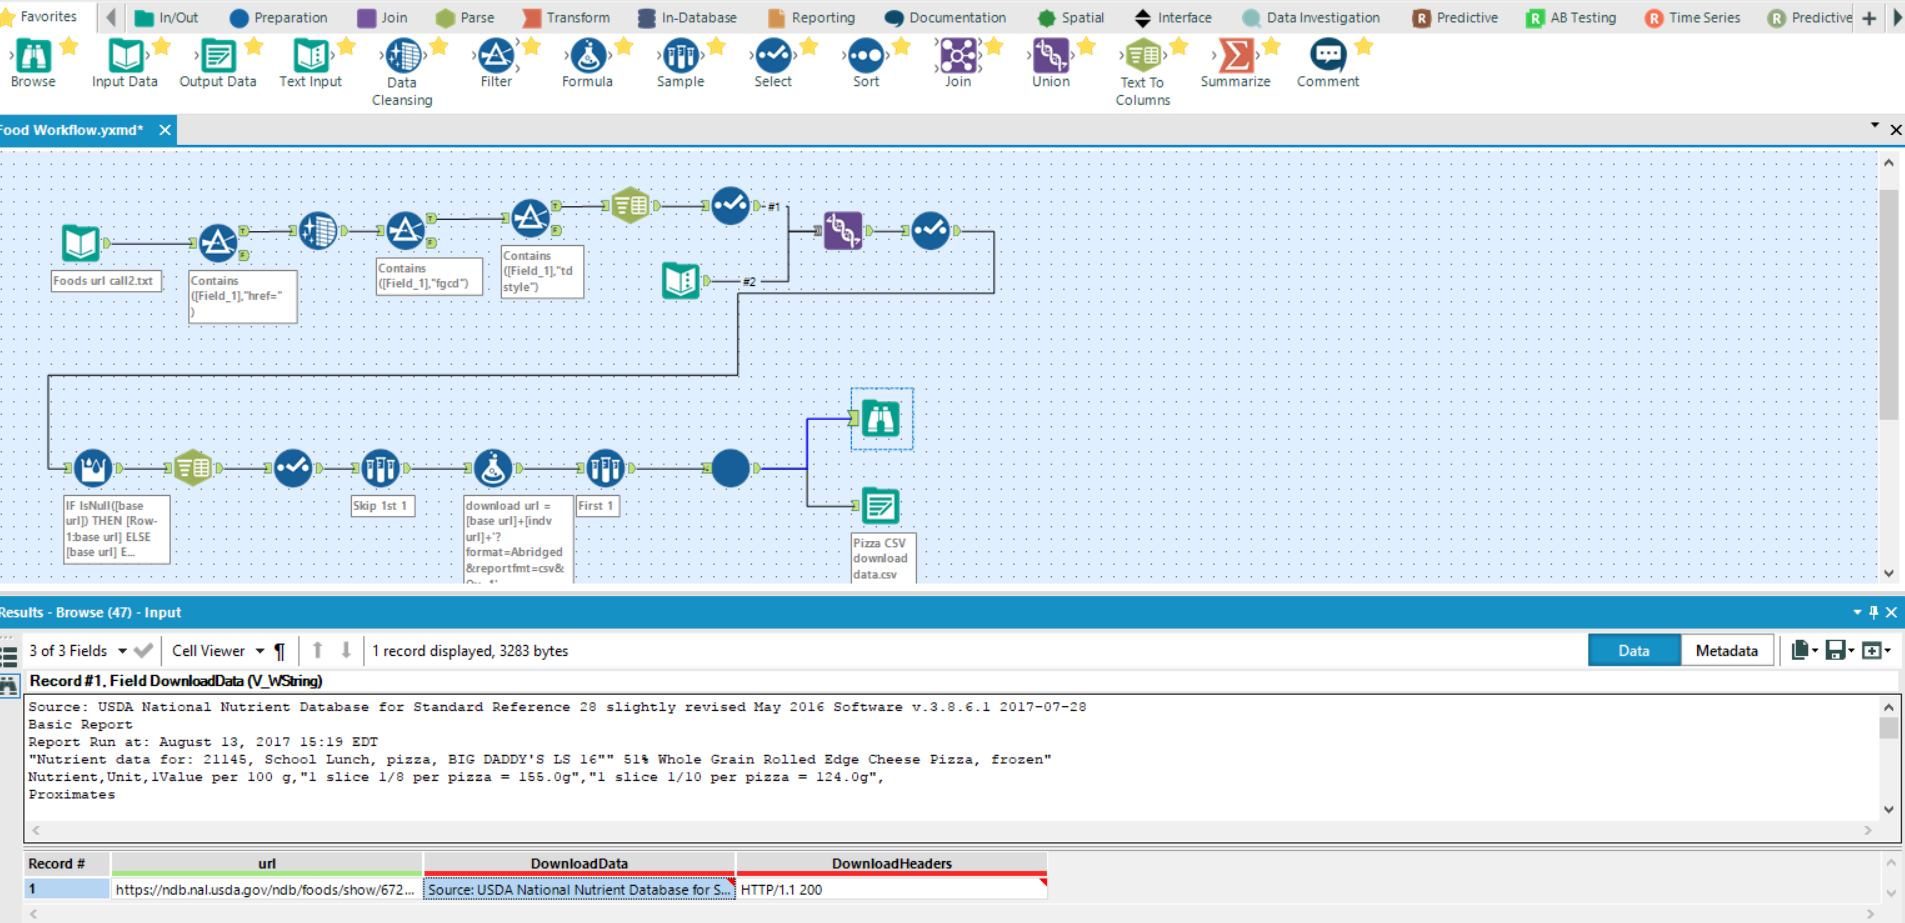Image resolution: width=1905 pixels, height=923 pixels.
Task: Click the Multi-Row Formula node on canvas
Action: (93, 467)
